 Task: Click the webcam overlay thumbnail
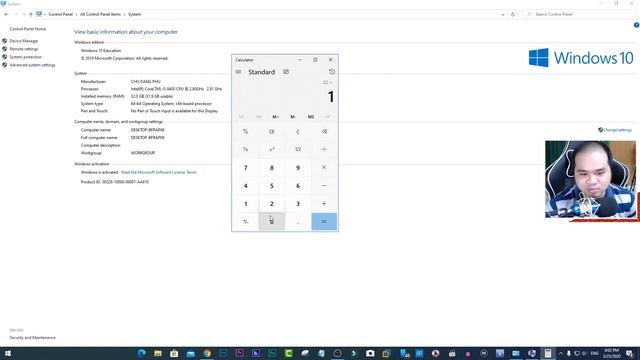(x=590, y=180)
